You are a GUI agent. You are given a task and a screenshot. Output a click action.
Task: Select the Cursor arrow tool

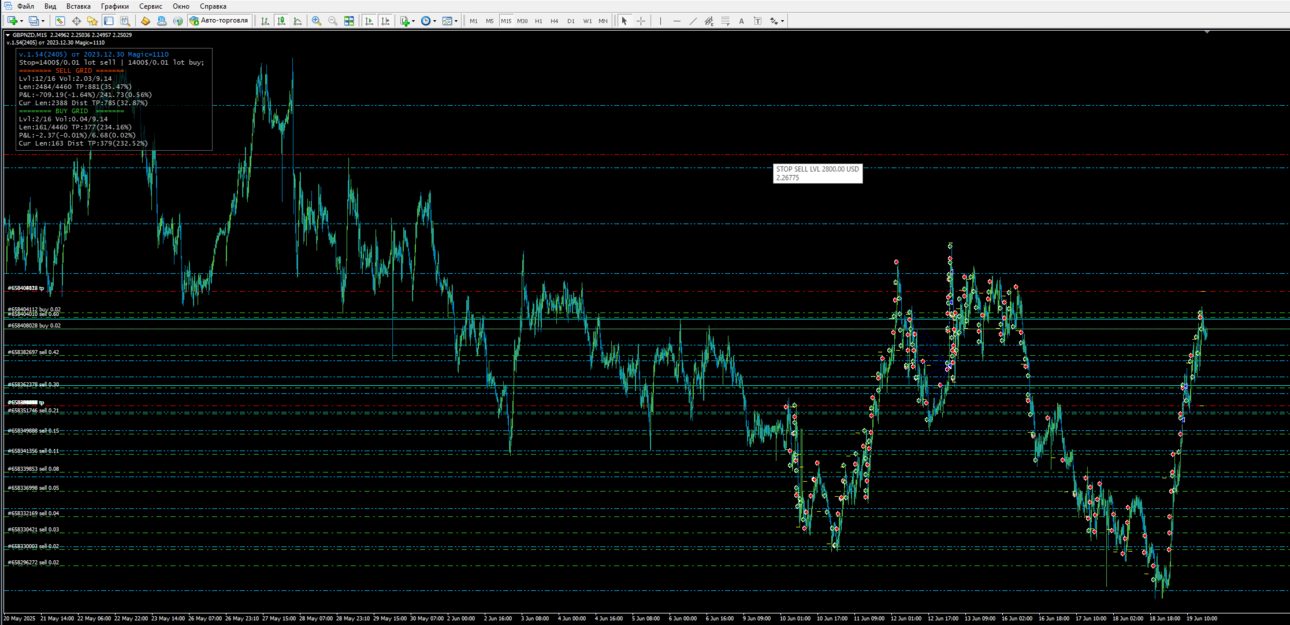(x=624, y=20)
